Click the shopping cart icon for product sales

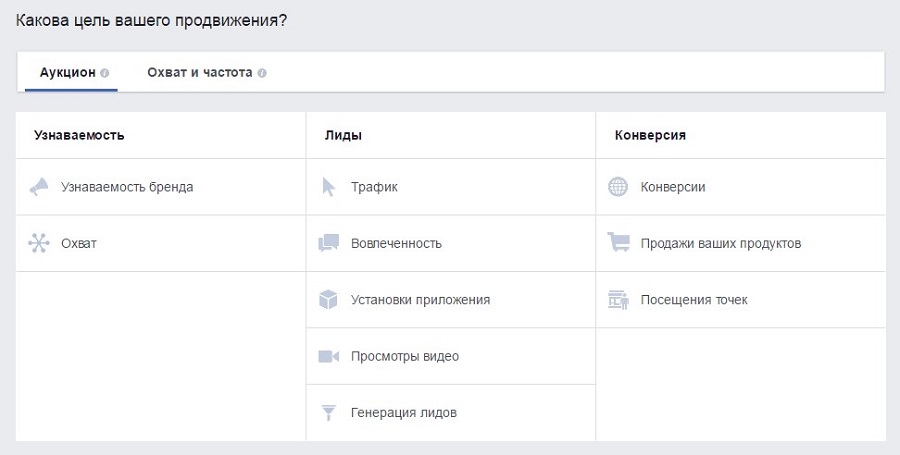click(x=619, y=243)
